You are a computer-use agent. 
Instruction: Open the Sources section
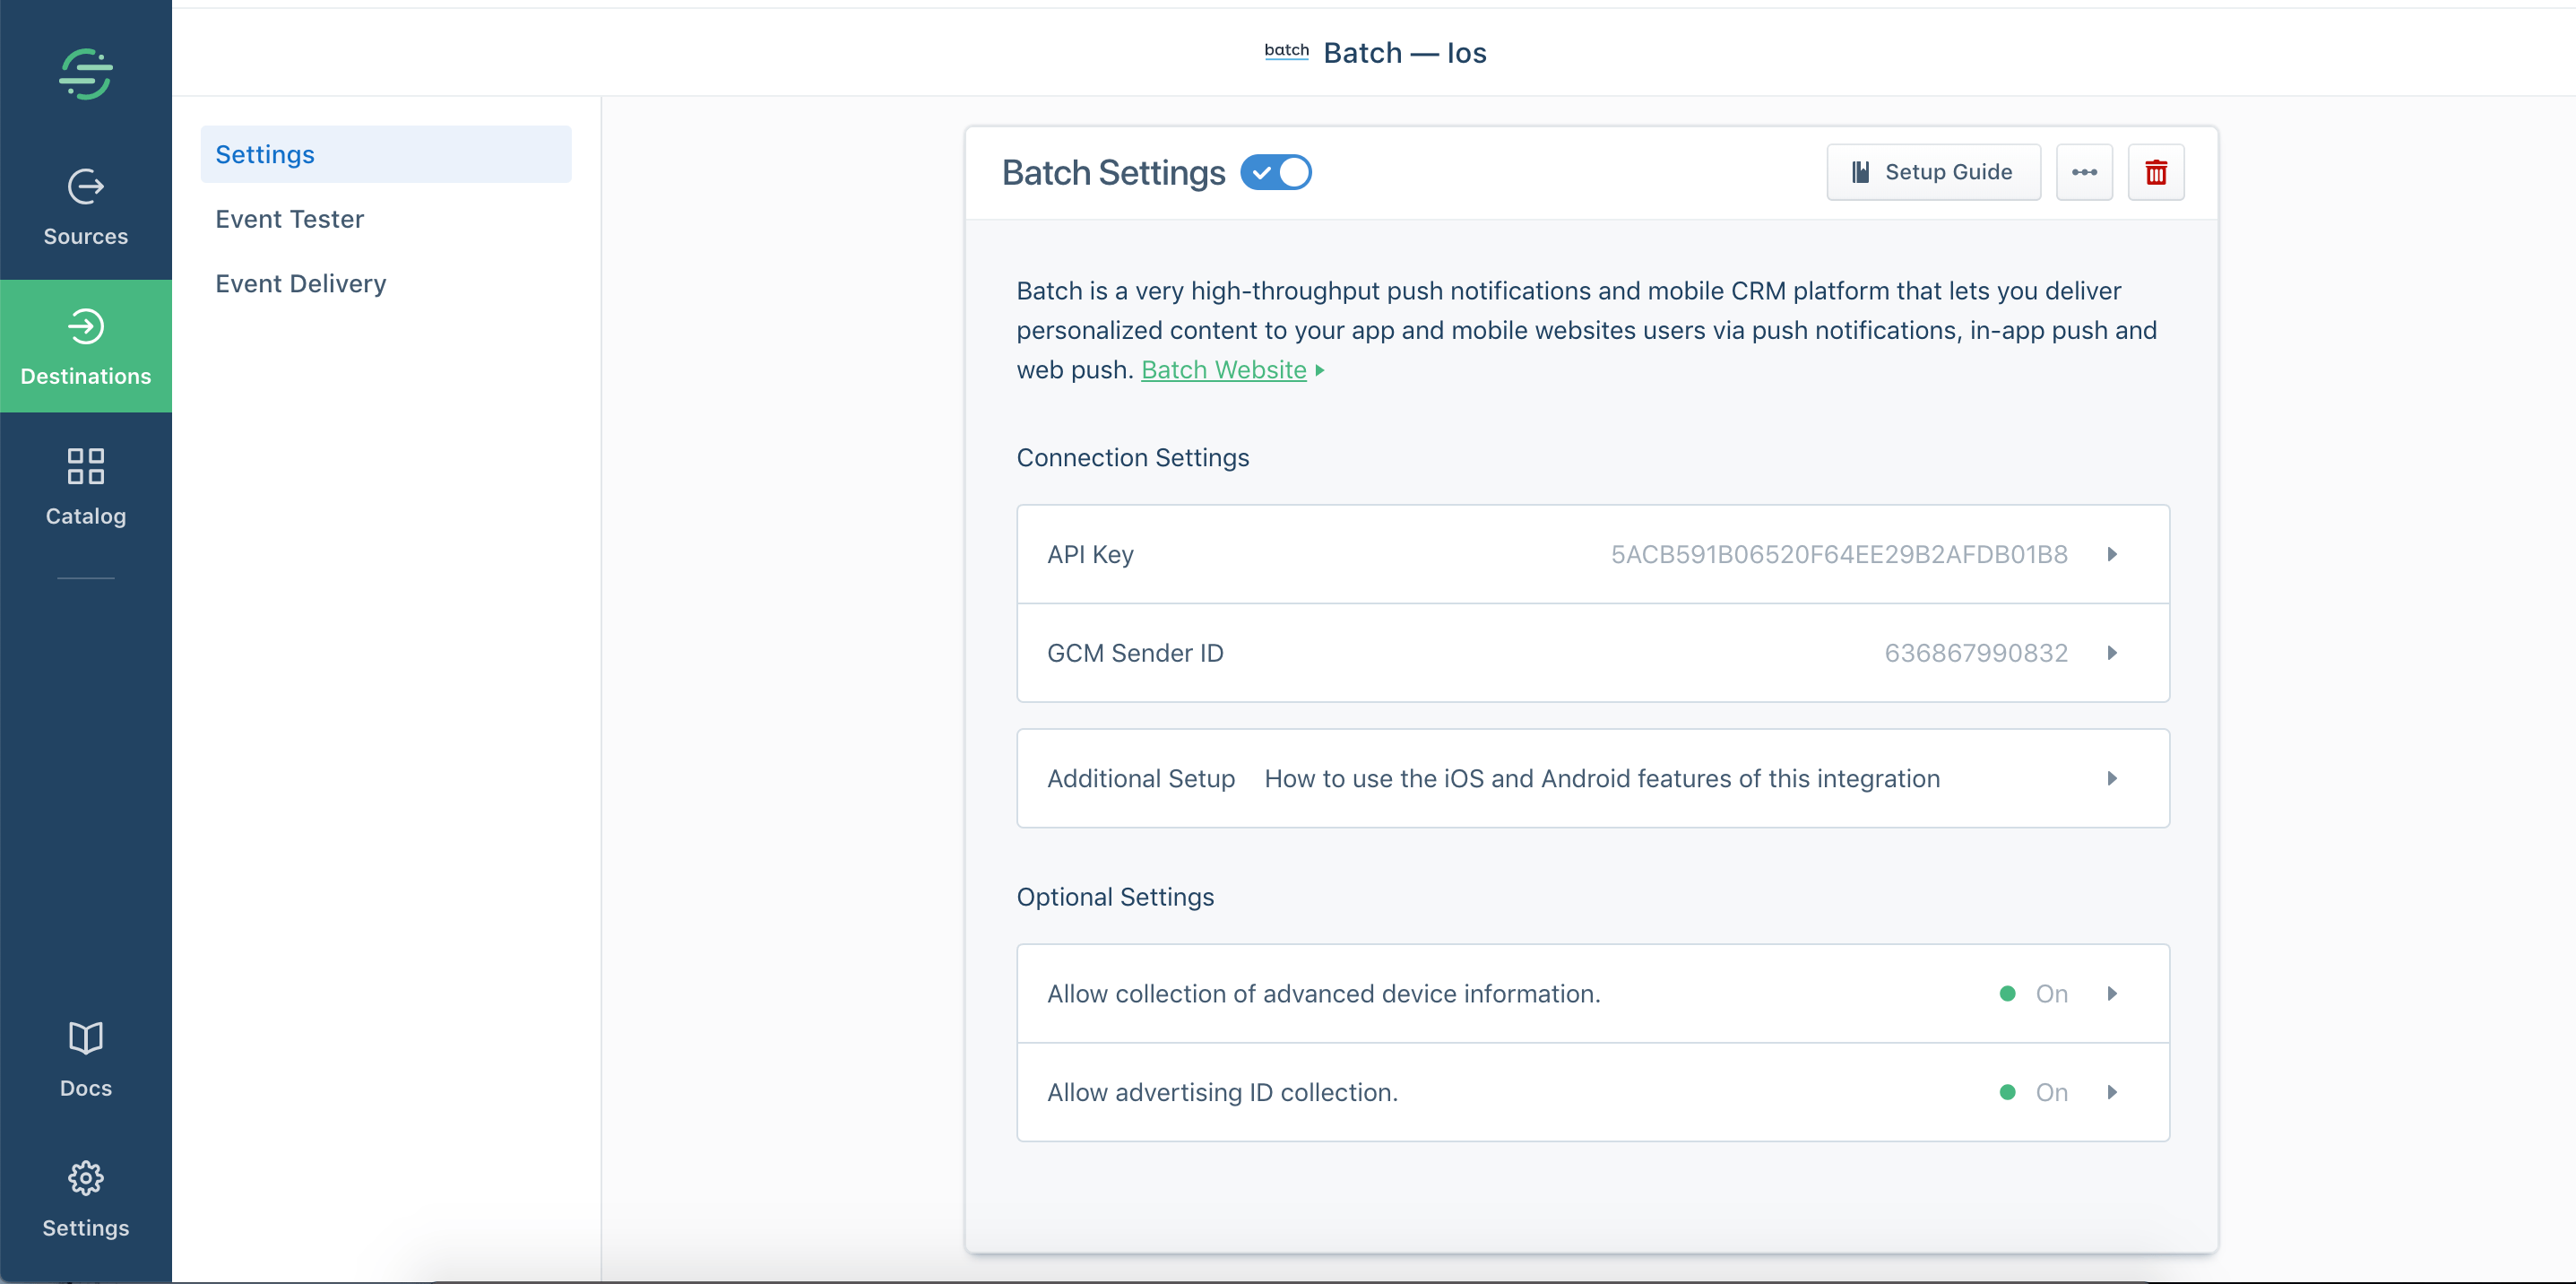coord(86,208)
